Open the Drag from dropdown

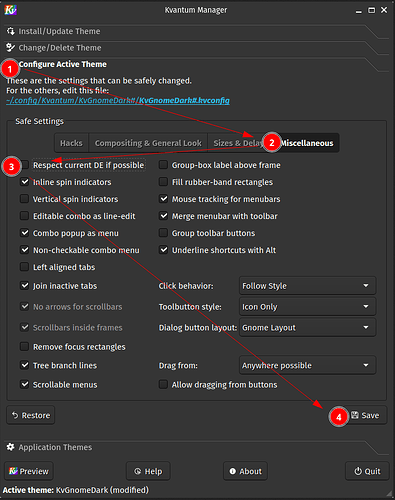pyautogui.click(x=307, y=365)
